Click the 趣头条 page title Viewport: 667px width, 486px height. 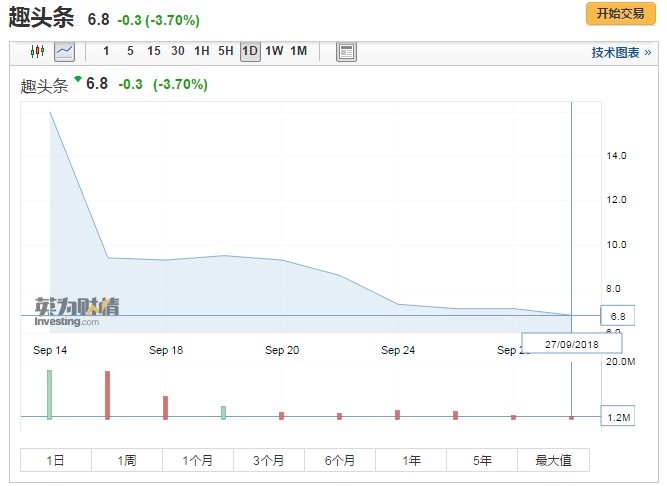41,18
